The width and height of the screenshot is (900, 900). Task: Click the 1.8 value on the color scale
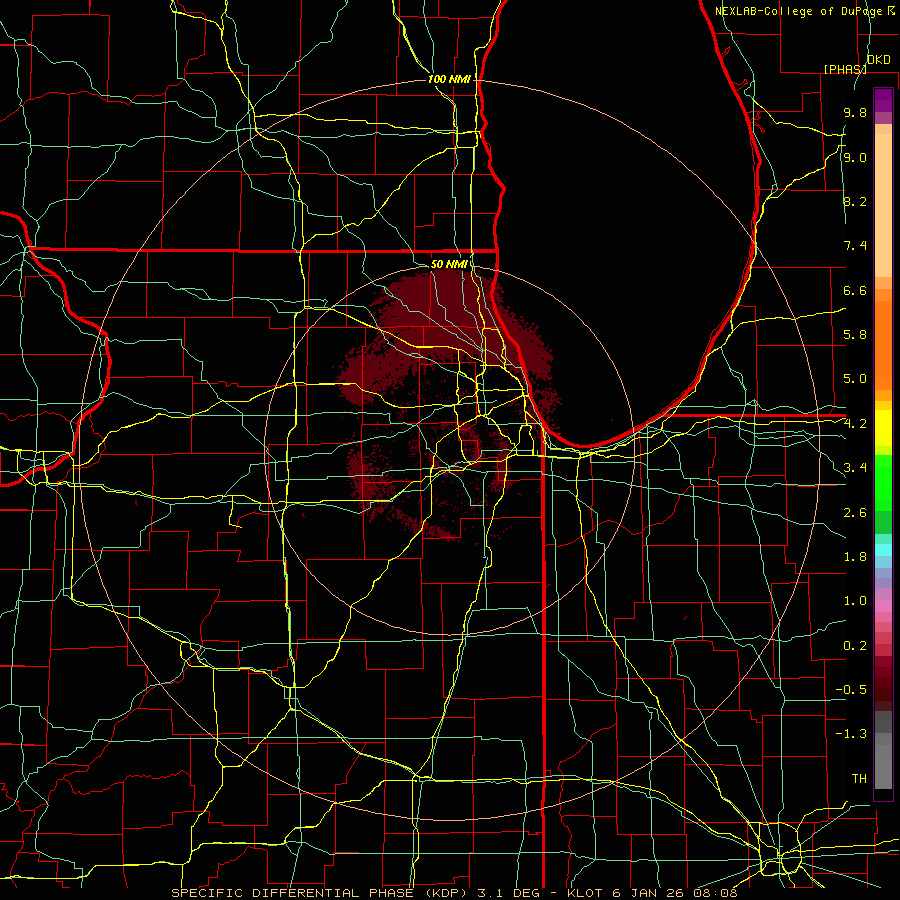(x=855, y=557)
